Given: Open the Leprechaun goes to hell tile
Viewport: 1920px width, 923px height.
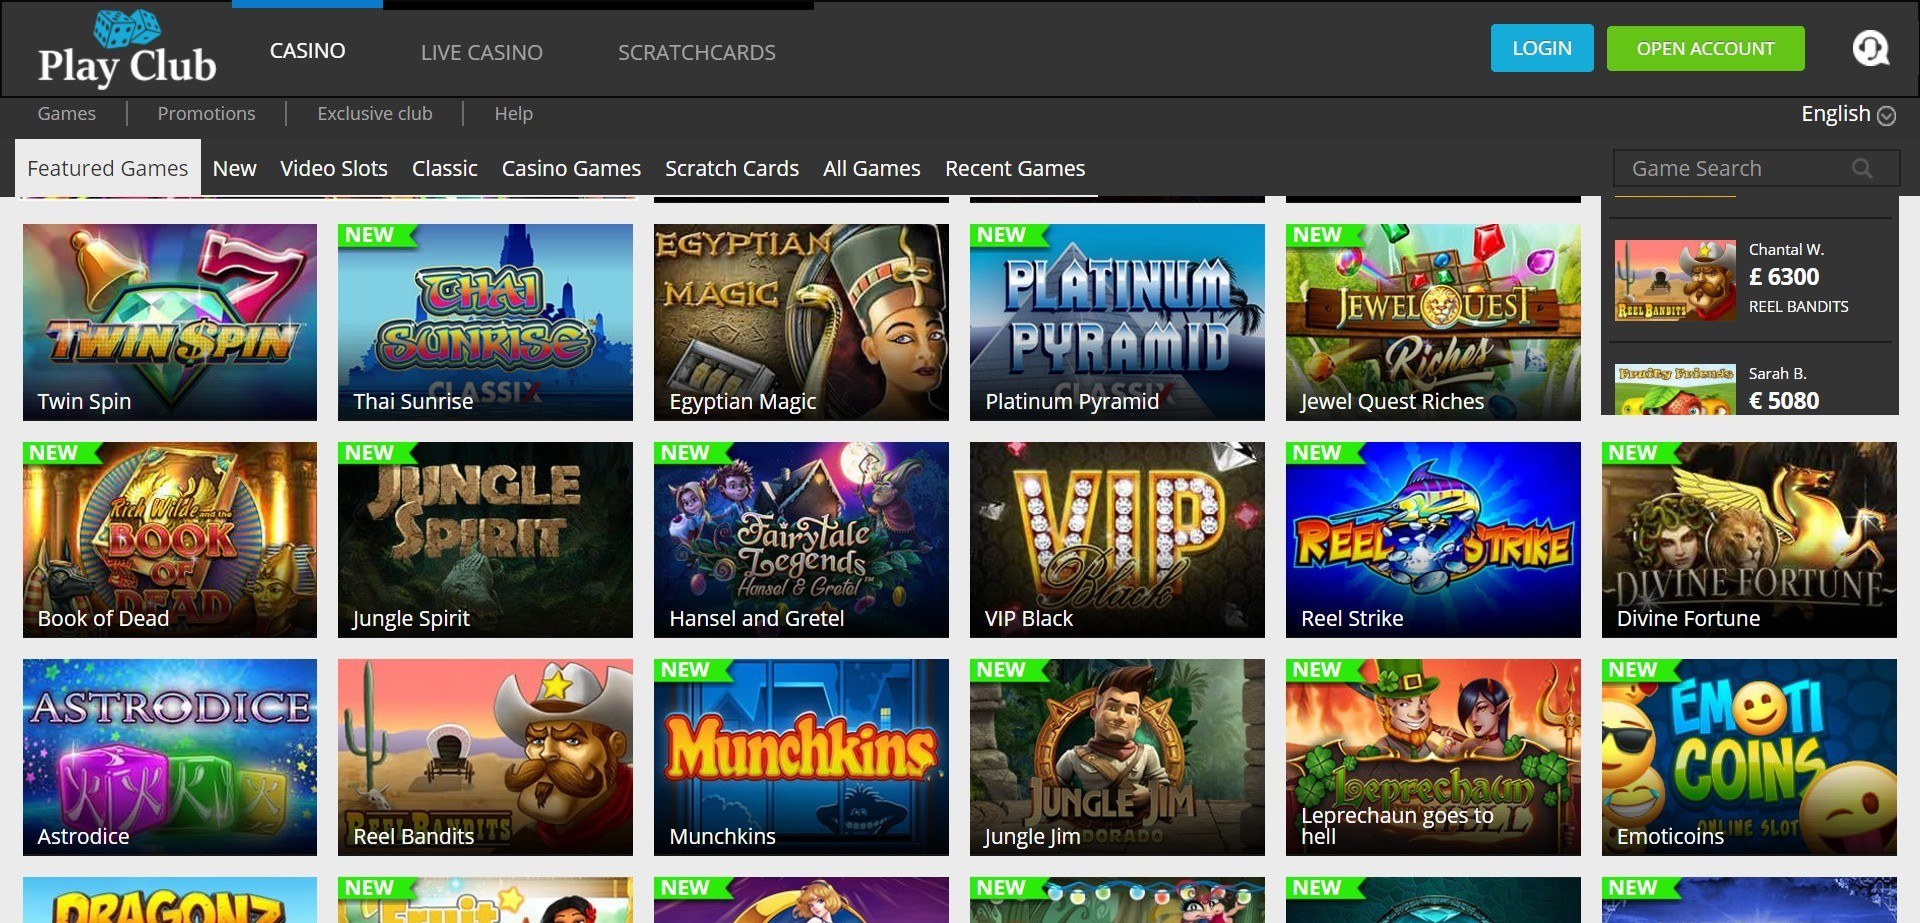Looking at the screenshot, I should (x=1433, y=757).
